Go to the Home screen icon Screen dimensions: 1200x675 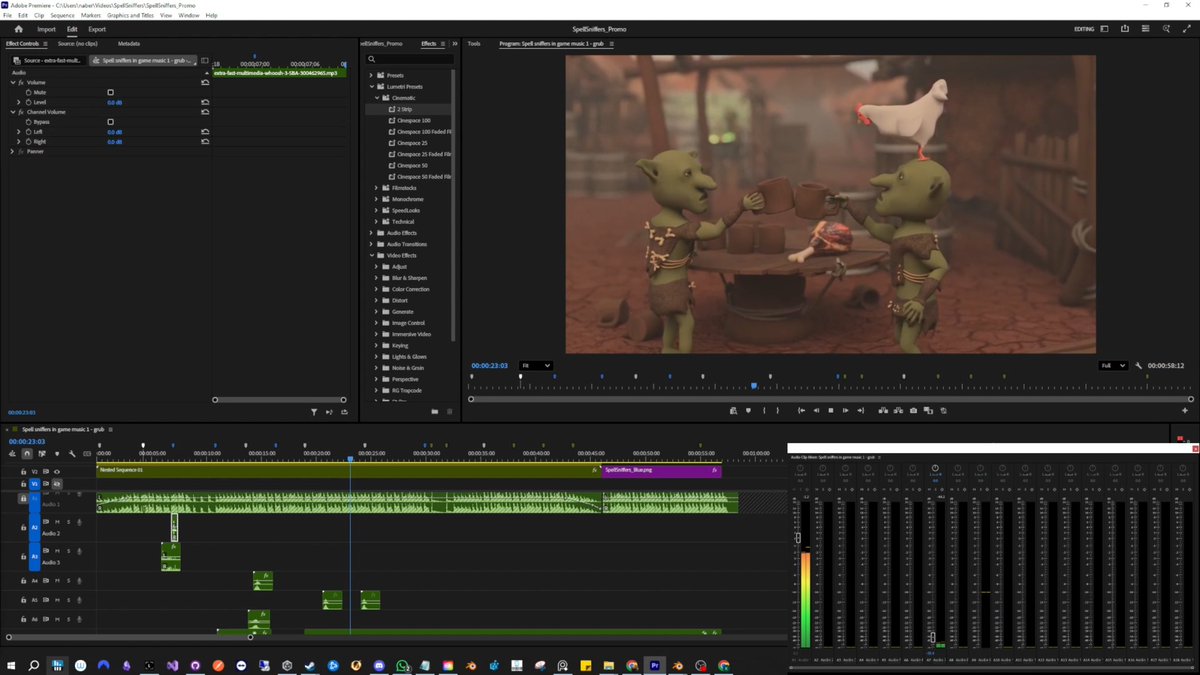[x=18, y=29]
